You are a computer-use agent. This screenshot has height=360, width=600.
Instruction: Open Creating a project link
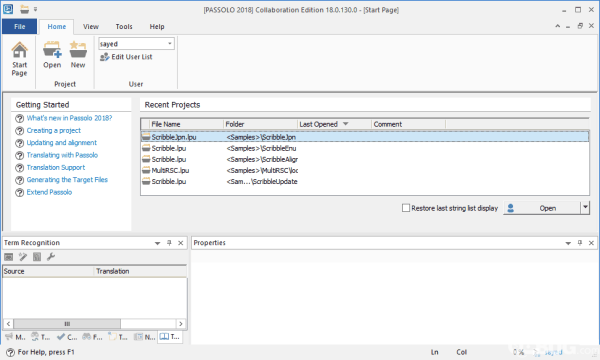click(54, 130)
